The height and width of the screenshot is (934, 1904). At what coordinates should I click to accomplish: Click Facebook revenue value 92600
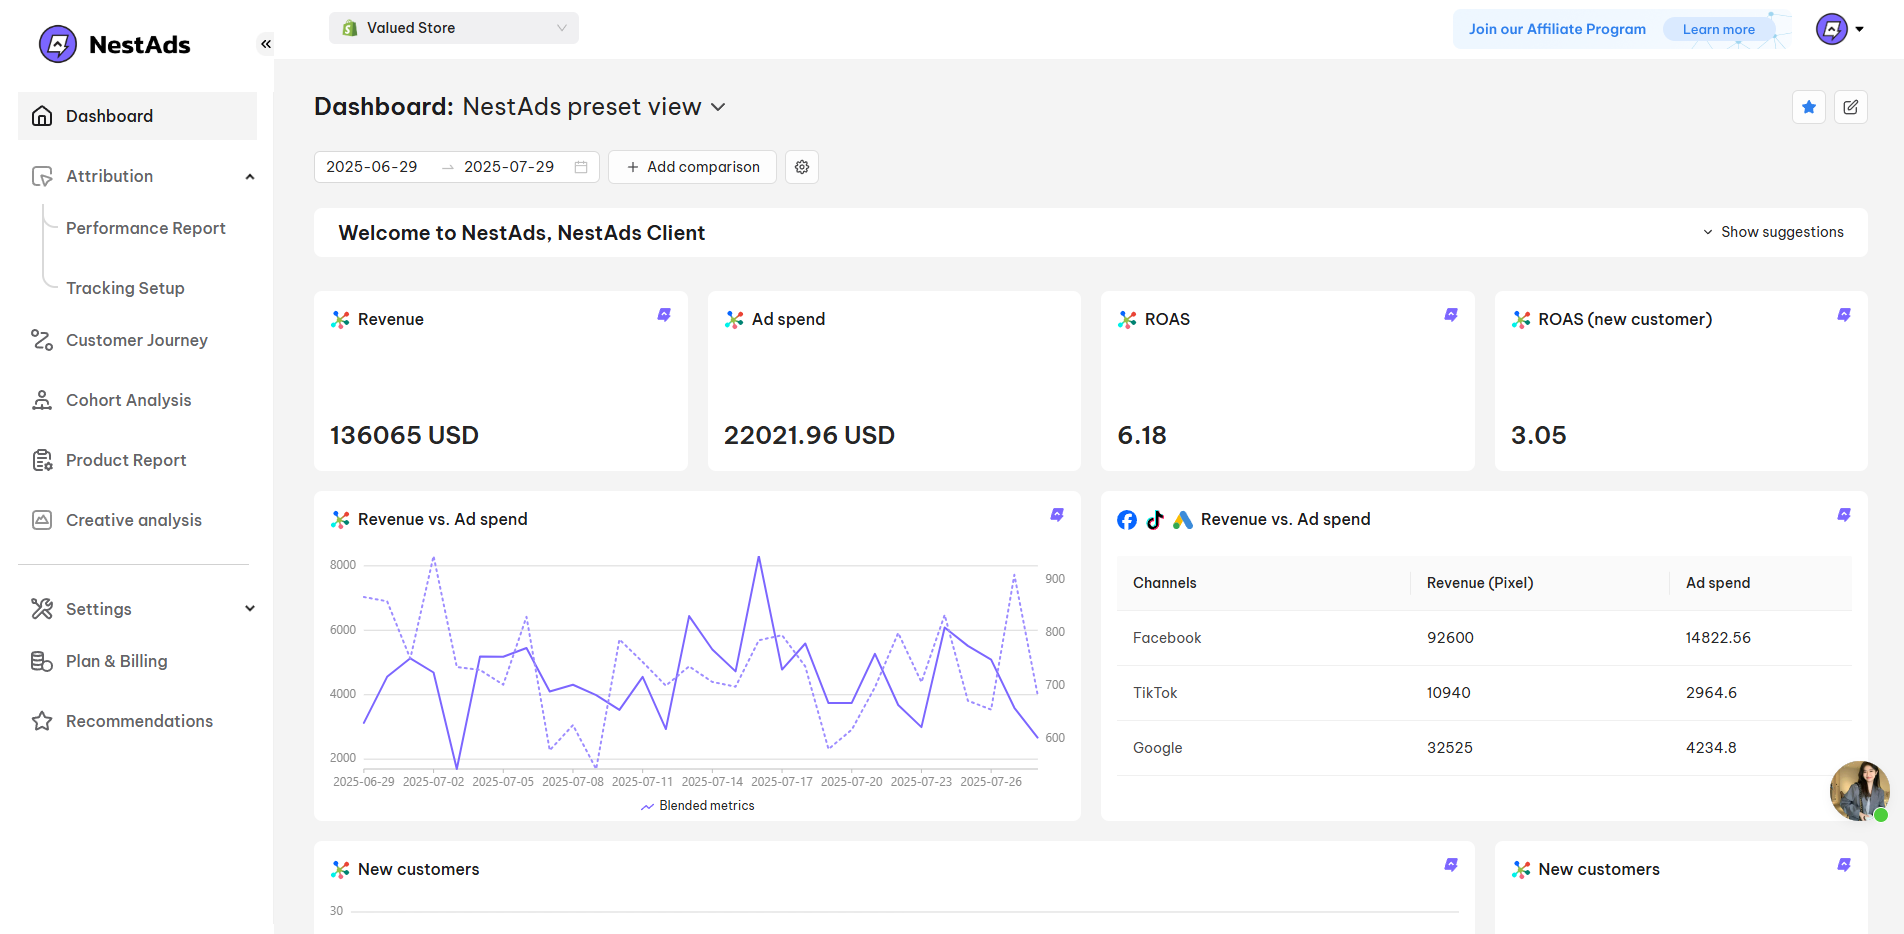point(1450,638)
